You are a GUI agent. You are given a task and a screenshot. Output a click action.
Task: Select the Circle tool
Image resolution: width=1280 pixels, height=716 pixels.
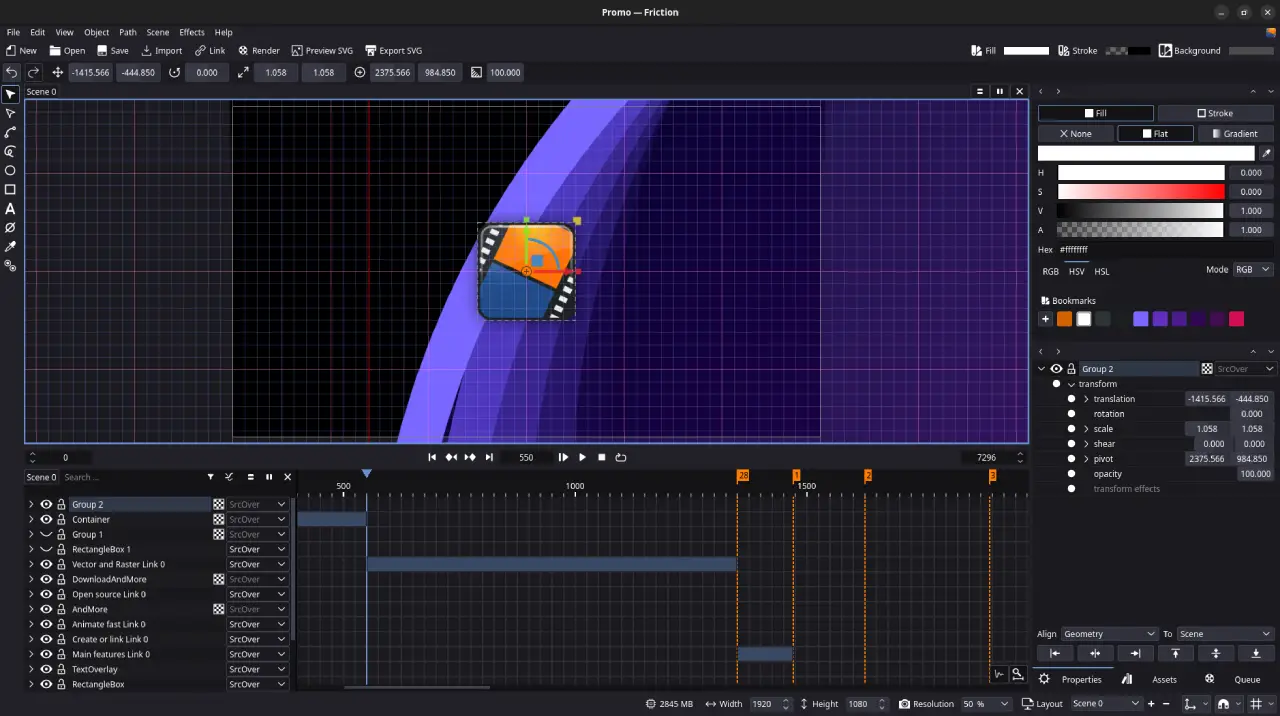click(10, 170)
